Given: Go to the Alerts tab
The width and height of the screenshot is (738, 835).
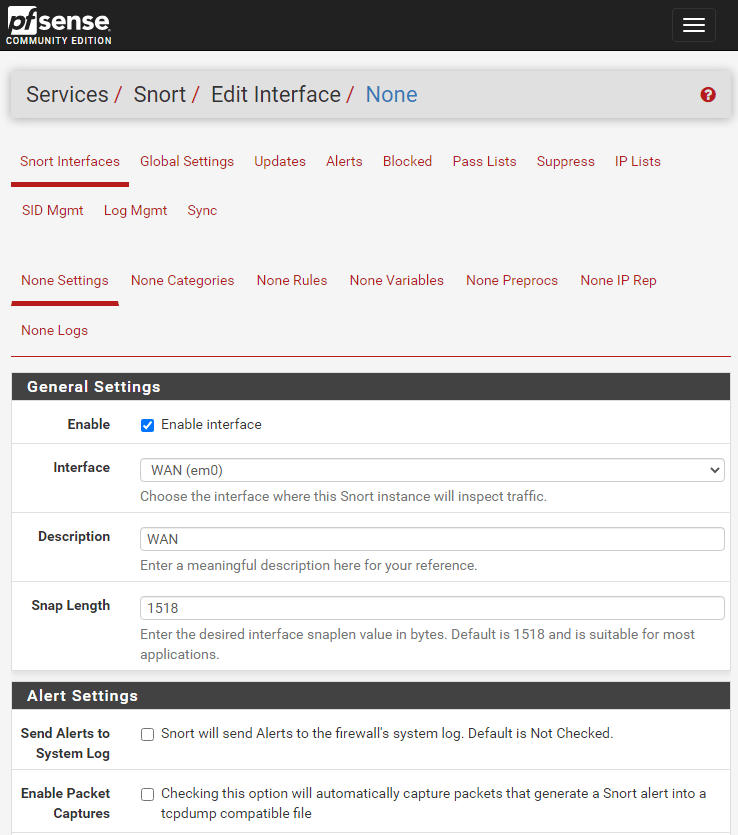Looking at the screenshot, I should (344, 162).
